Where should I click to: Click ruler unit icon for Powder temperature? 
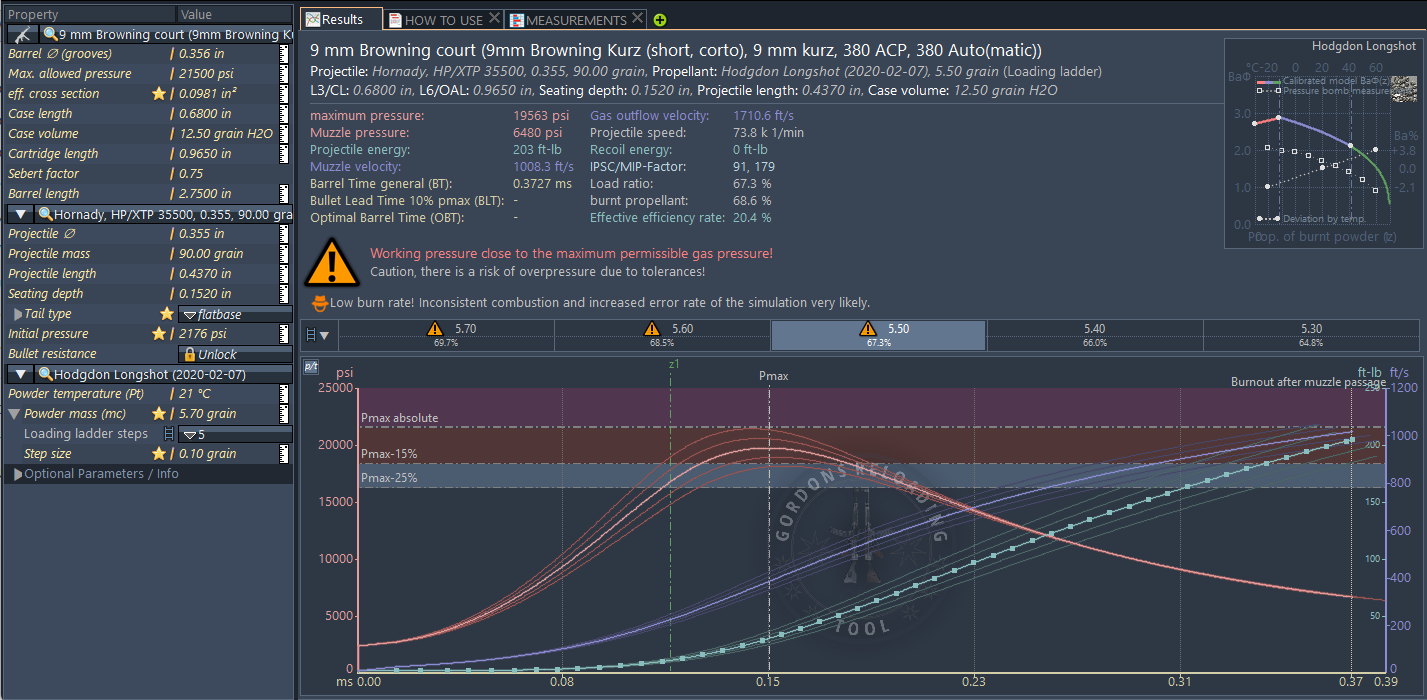pyautogui.click(x=284, y=394)
